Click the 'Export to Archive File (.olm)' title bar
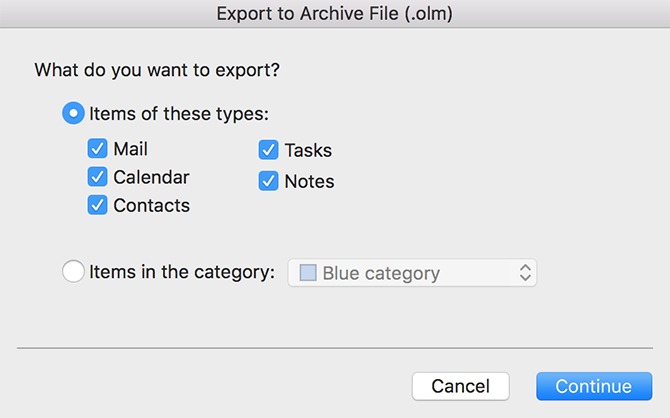This screenshot has width=670, height=418. [x=335, y=14]
